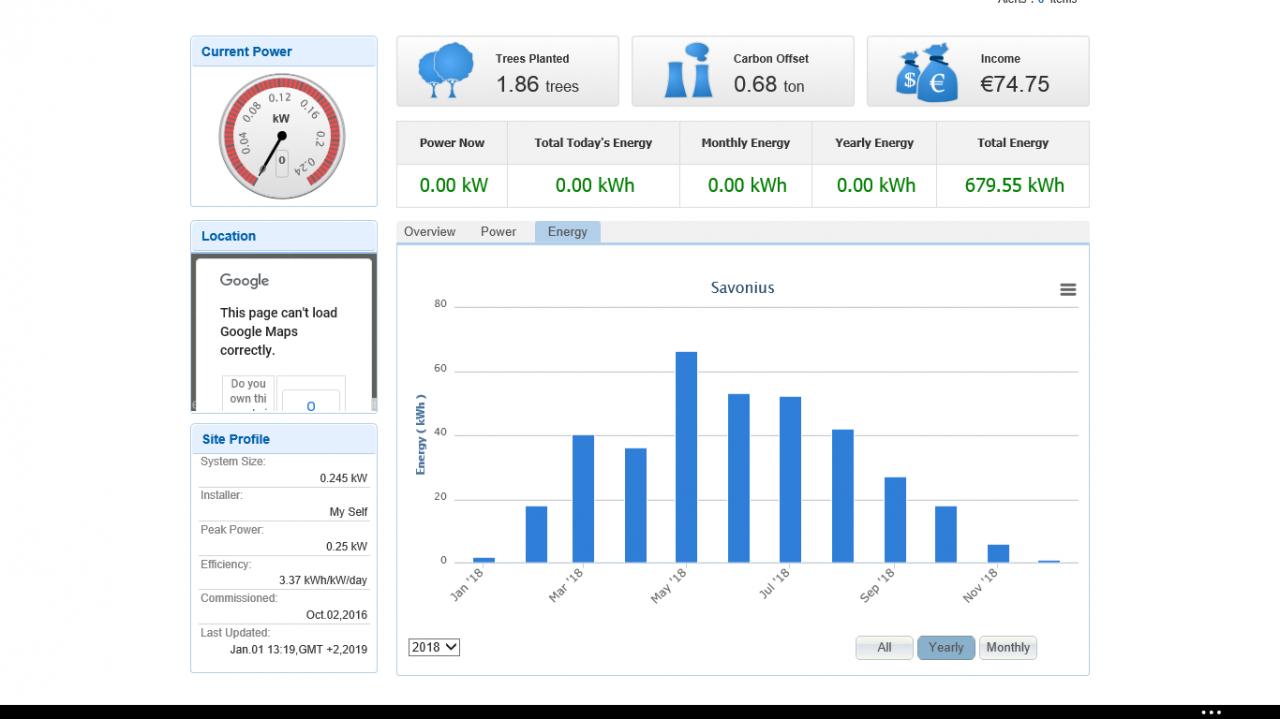Click the Installer value My Self
This screenshot has height=719, width=1280.
pyautogui.click(x=348, y=512)
